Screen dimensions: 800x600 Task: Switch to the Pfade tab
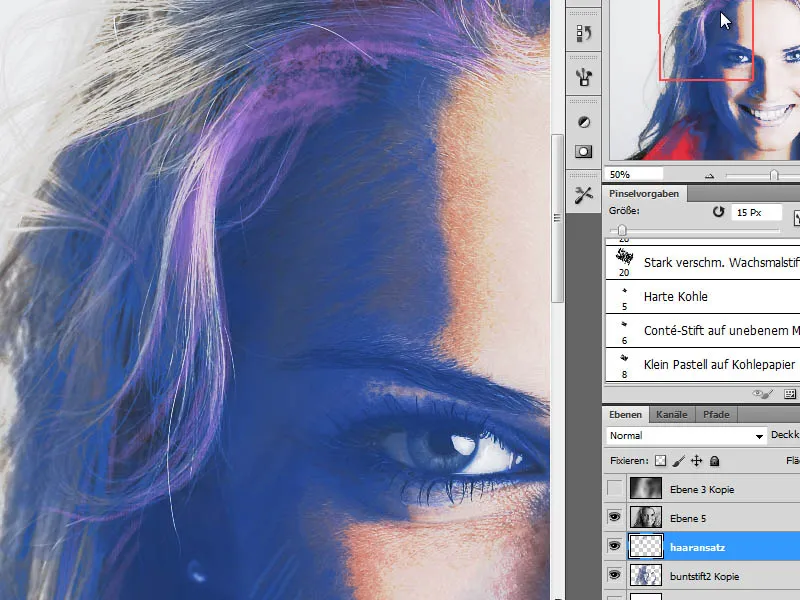point(716,414)
